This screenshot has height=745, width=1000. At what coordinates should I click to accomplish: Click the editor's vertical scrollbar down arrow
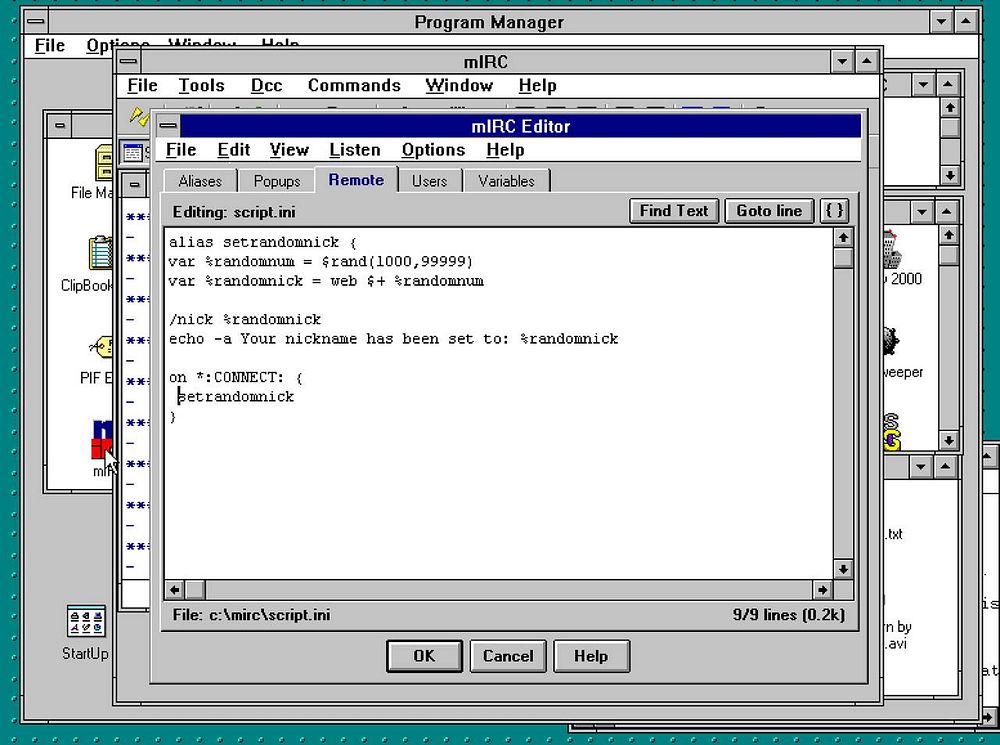tap(843, 569)
